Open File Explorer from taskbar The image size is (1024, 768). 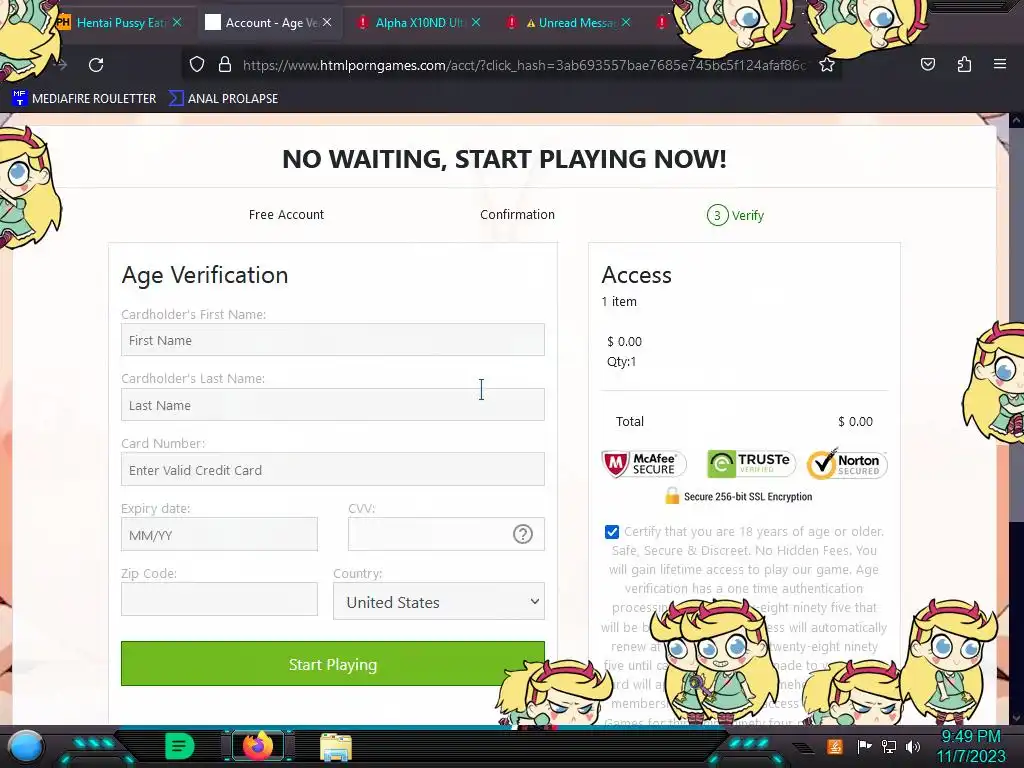coord(336,747)
